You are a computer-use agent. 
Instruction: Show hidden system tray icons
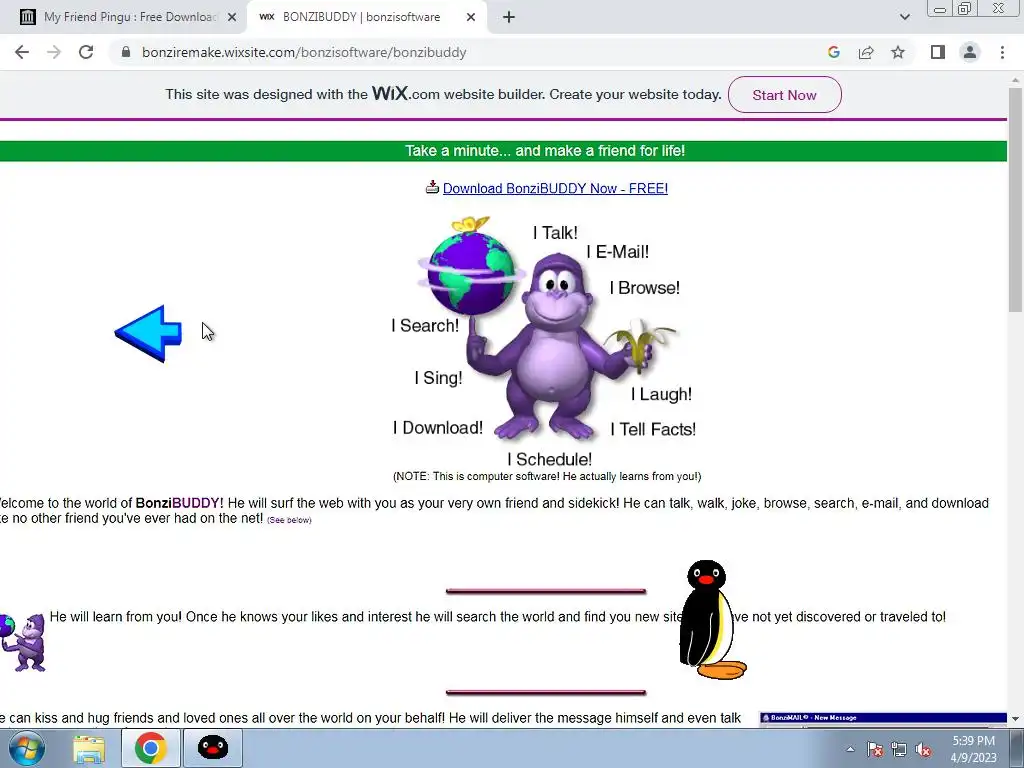850,749
